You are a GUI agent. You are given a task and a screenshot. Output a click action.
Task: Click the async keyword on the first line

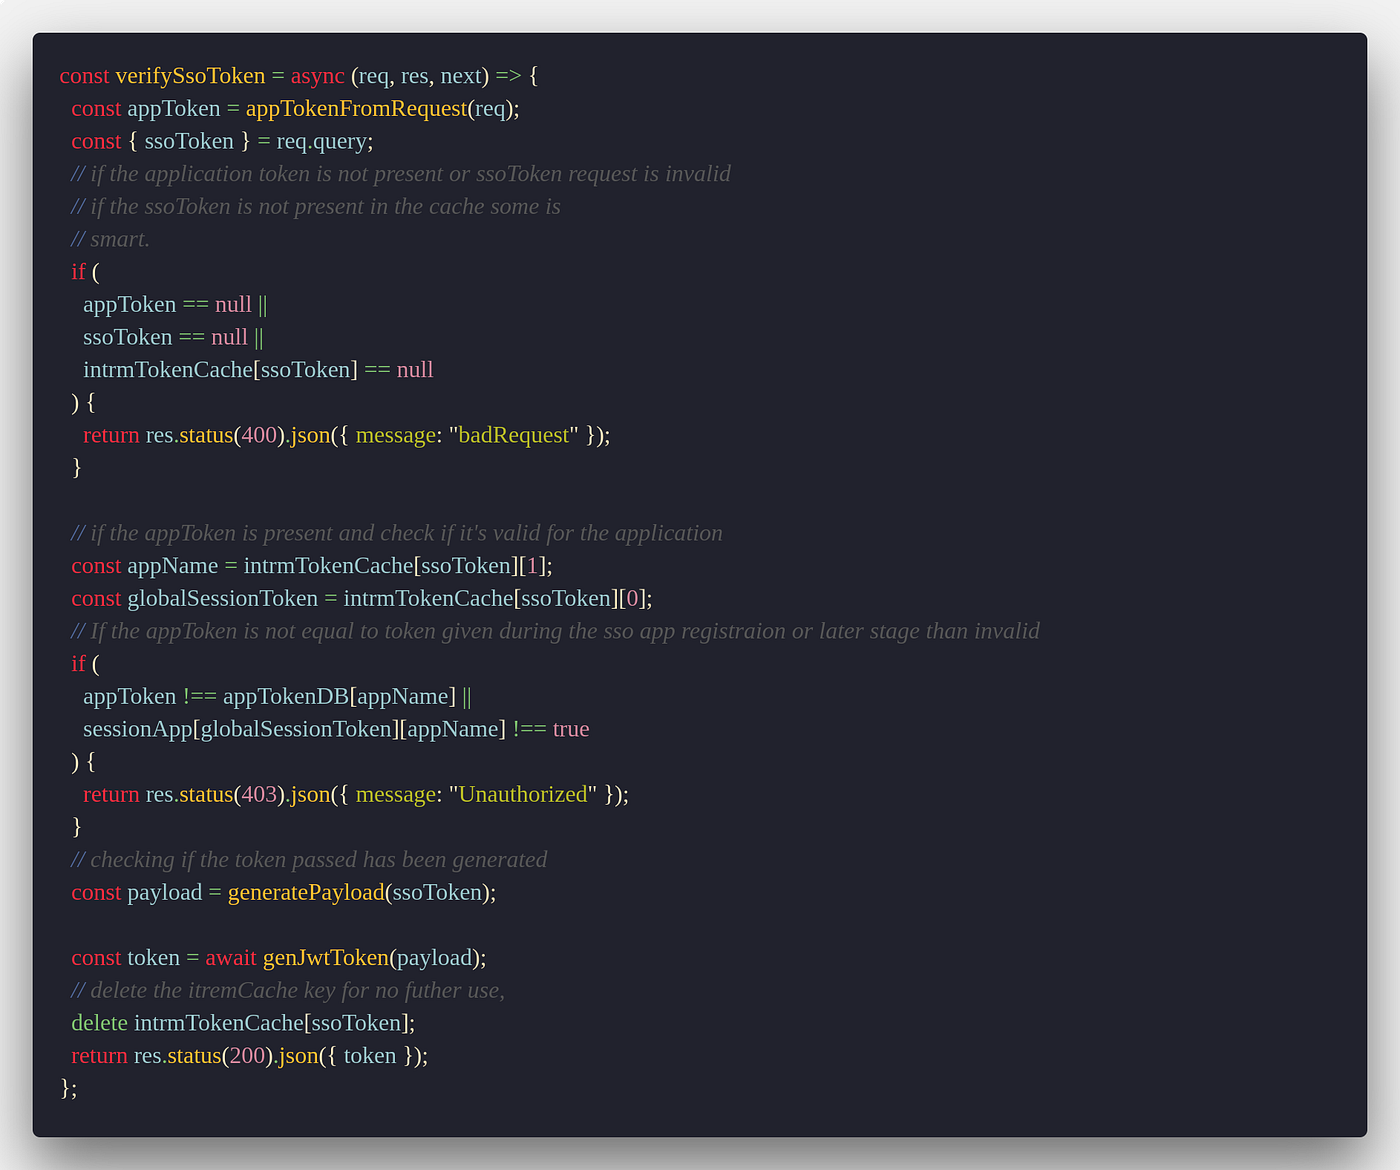point(316,76)
